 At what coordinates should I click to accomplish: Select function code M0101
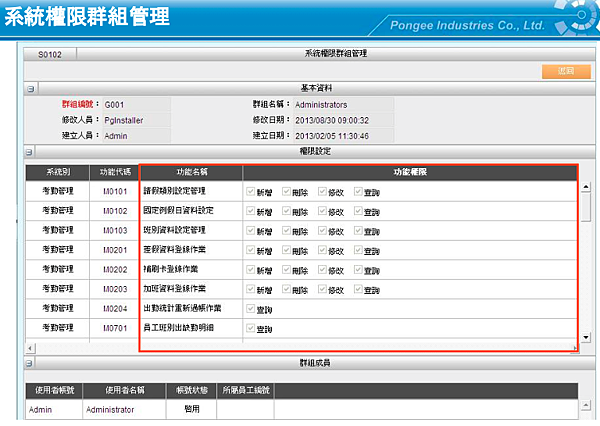click(x=115, y=191)
